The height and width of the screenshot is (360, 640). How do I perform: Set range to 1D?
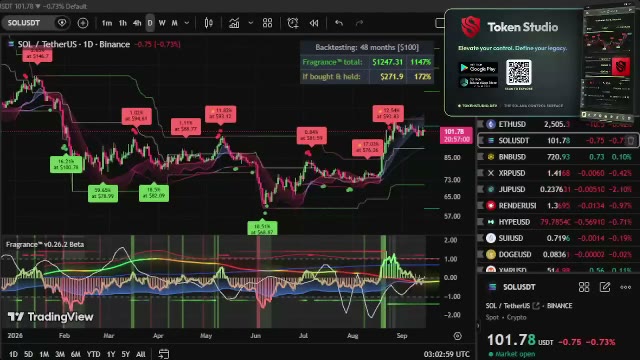(x=13, y=354)
